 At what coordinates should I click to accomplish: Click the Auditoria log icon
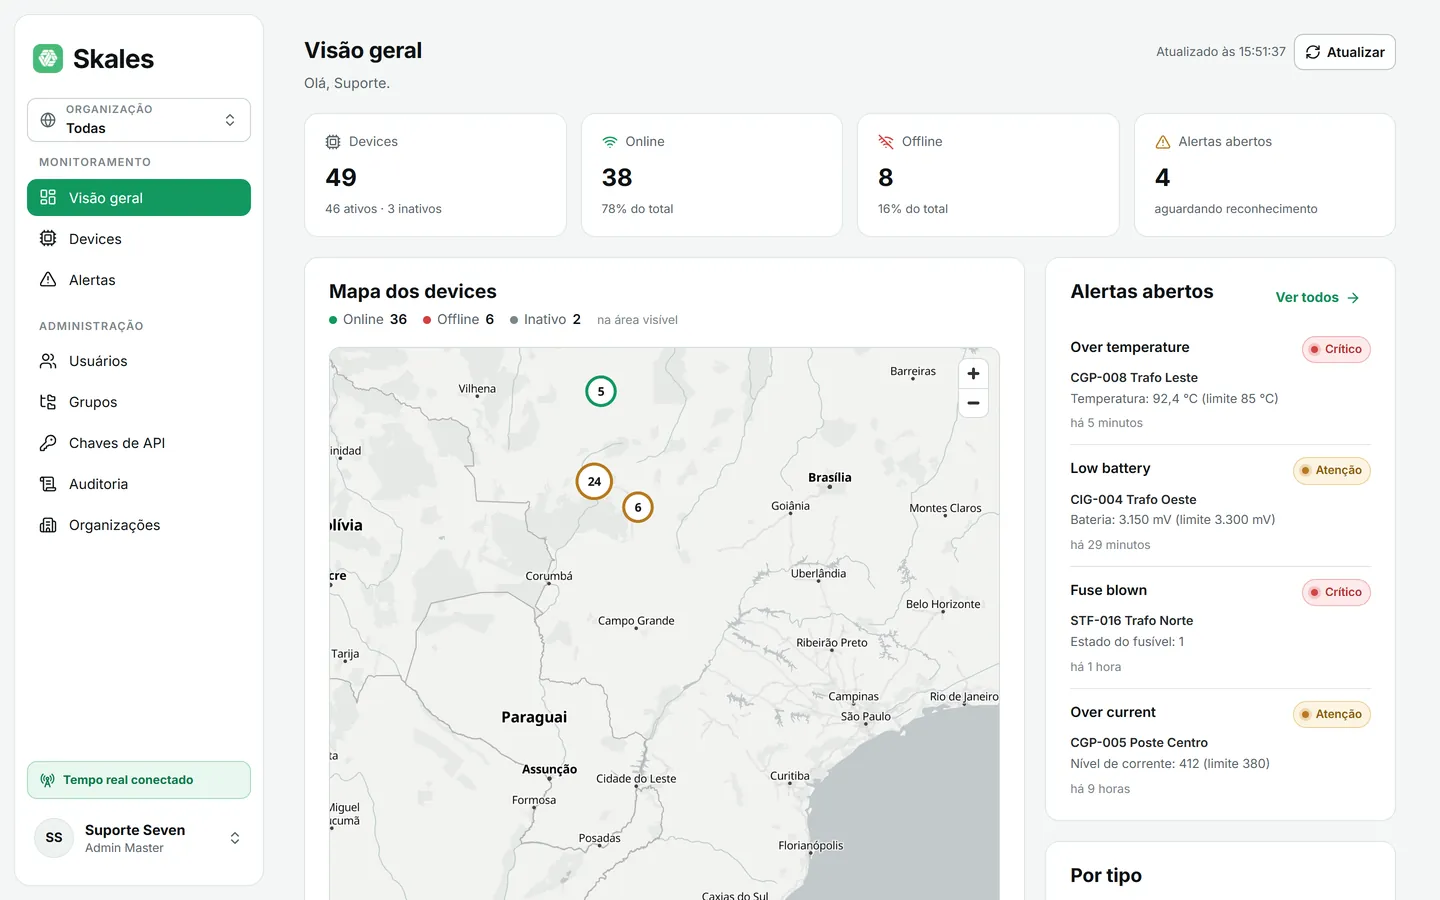tap(48, 484)
